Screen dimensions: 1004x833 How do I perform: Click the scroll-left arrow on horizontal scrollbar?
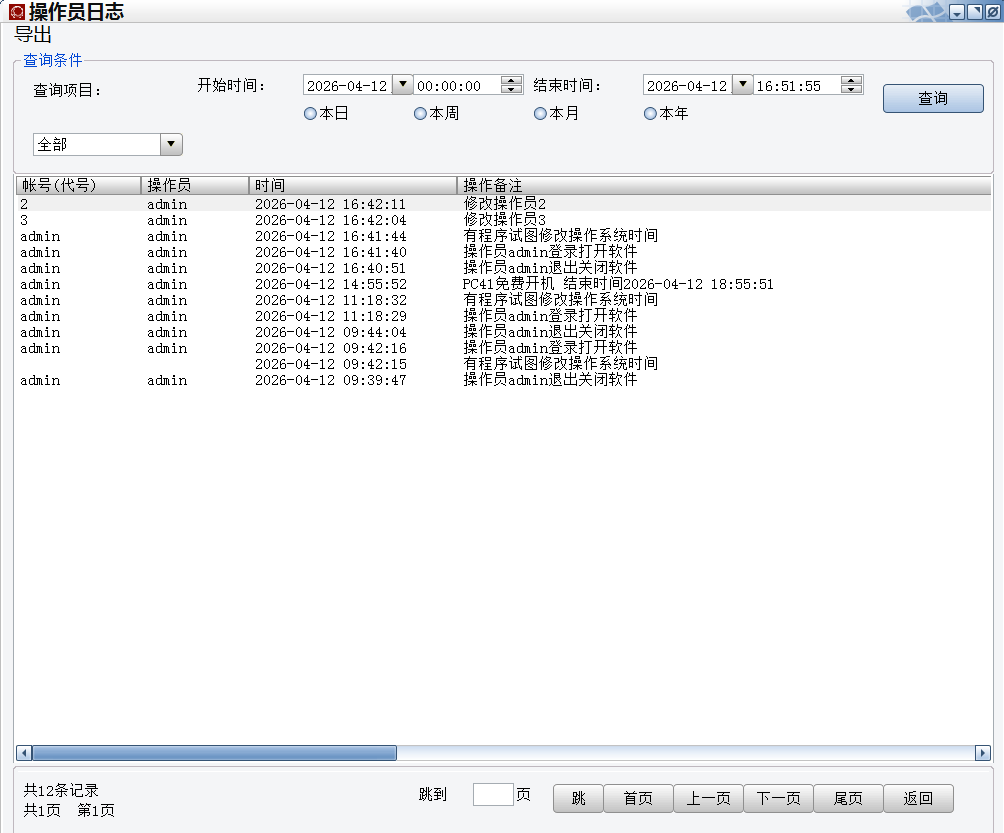point(24,753)
